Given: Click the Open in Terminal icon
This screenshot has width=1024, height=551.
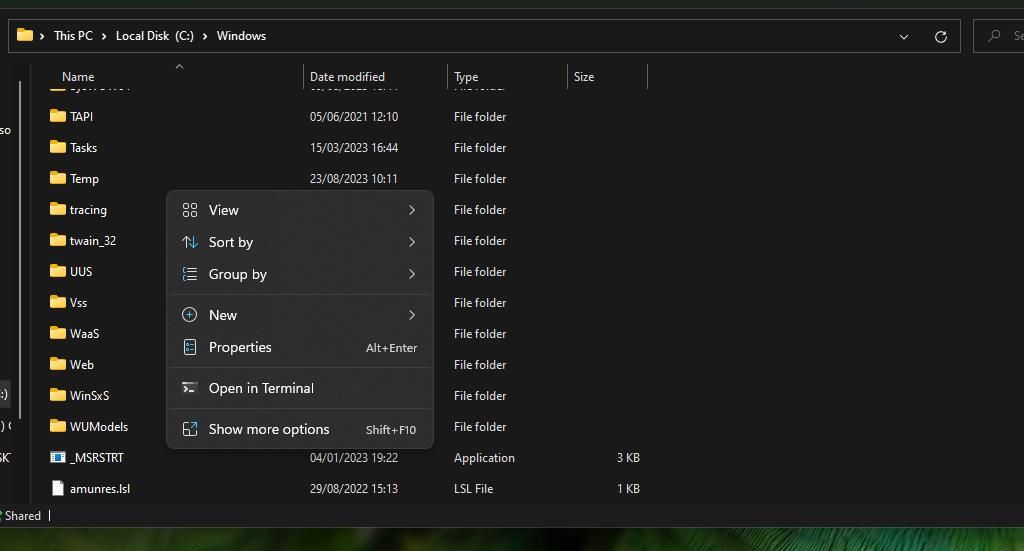Looking at the screenshot, I should click(x=189, y=388).
